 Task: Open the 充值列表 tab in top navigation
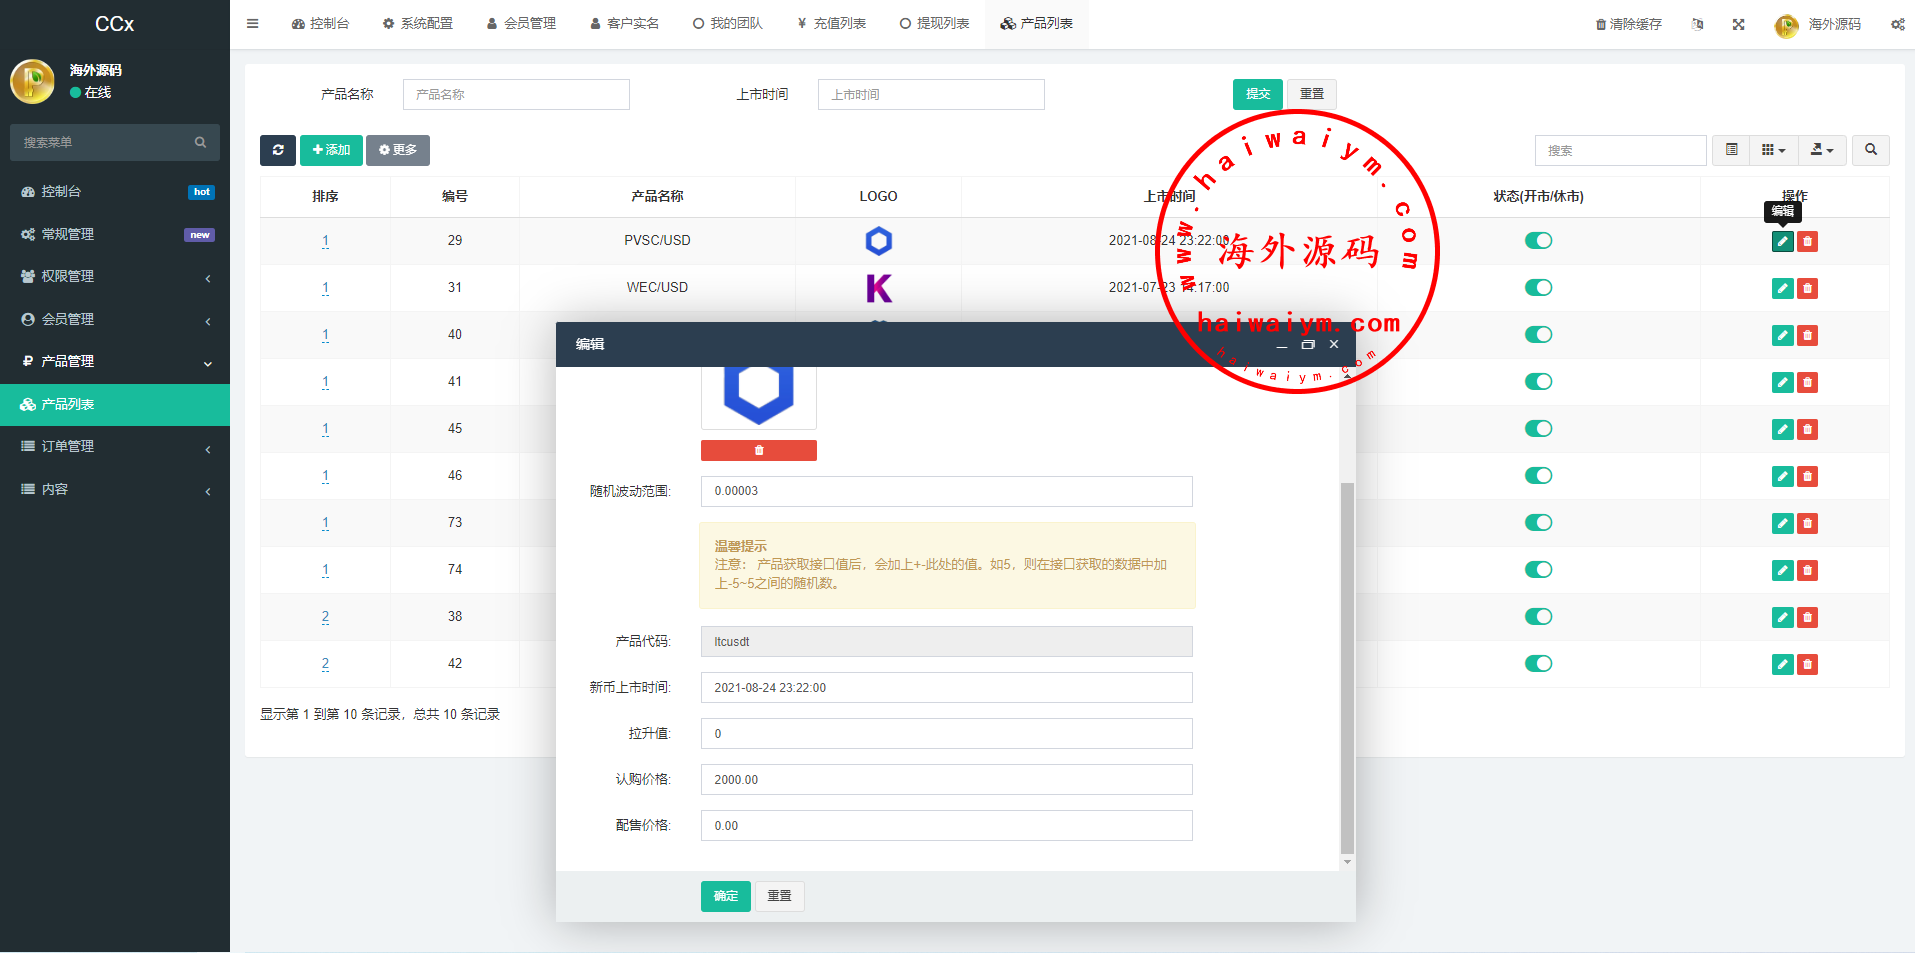point(831,24)
